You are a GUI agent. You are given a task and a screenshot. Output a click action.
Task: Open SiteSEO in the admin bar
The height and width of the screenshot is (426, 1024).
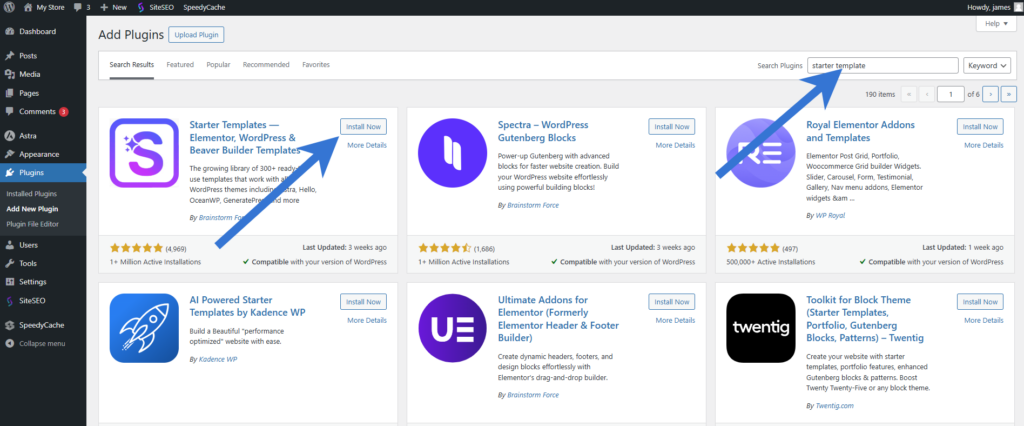pyautogui.click(x=155, y=7)
